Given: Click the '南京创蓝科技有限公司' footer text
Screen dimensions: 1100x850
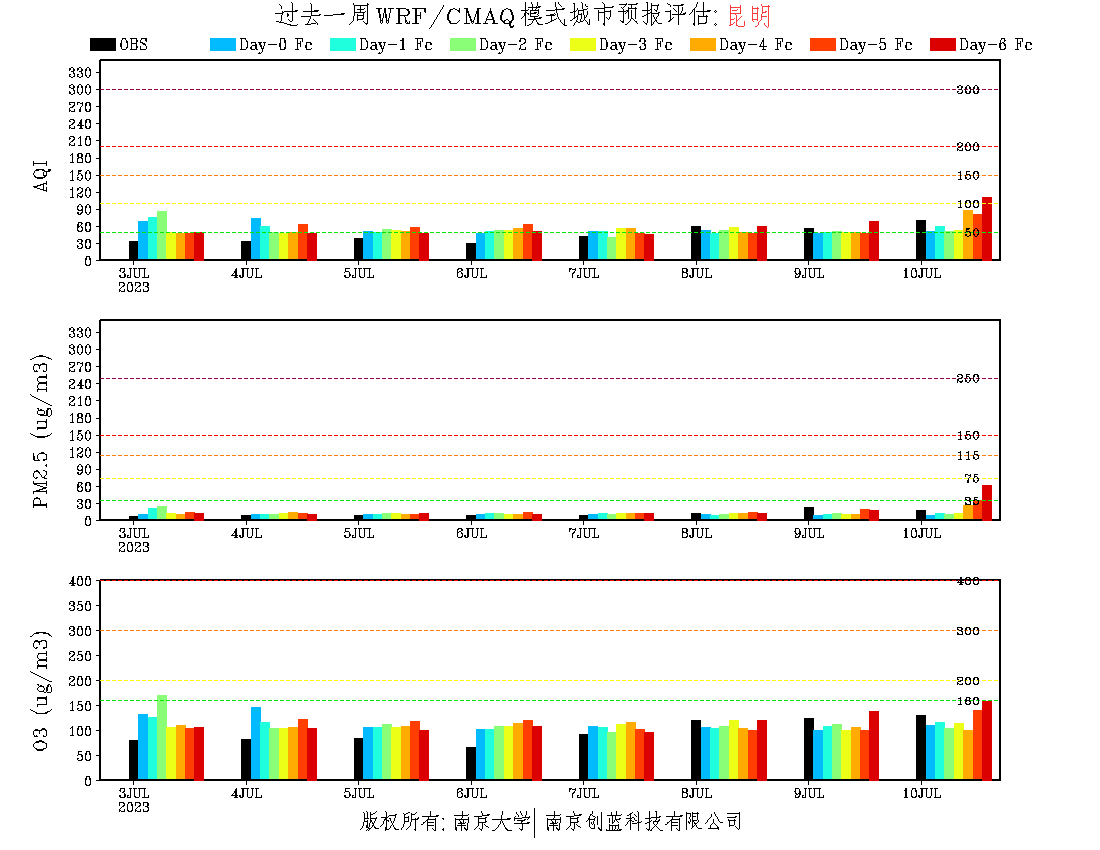Looking at the screenshot, I should click(643, 821).
